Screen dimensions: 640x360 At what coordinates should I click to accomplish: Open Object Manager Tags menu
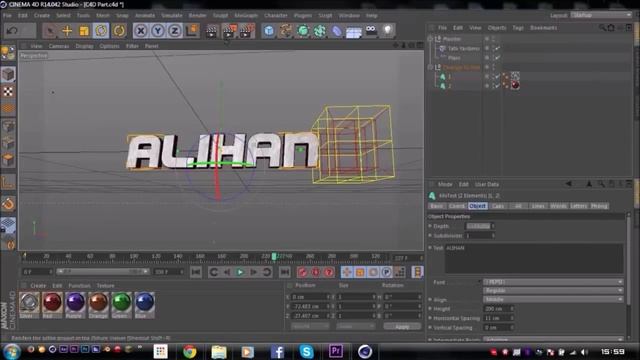coord(518,28)
